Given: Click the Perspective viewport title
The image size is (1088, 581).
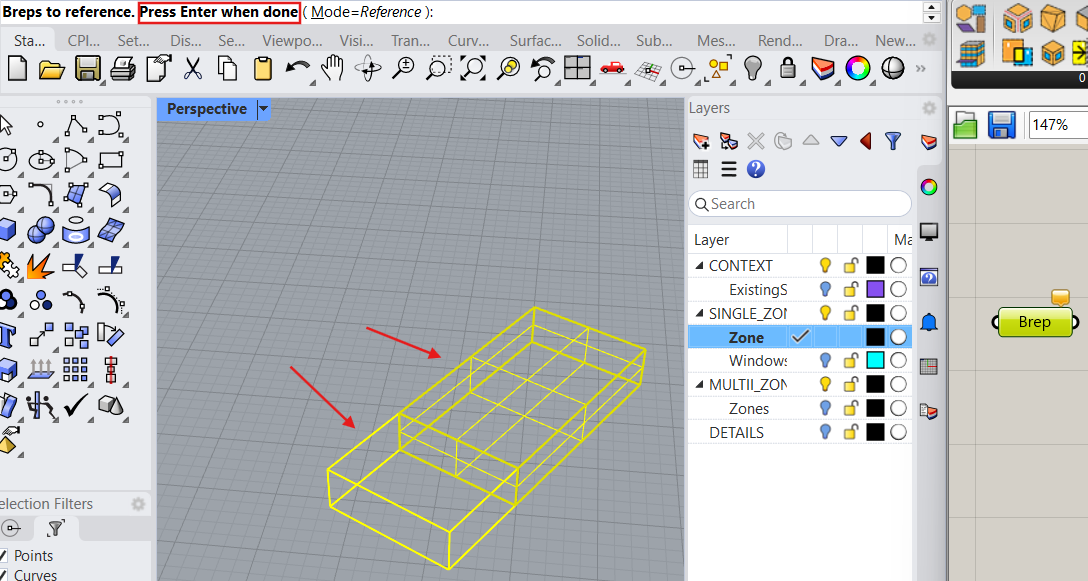Looking at the screenshot, I should tap(207, 109).
